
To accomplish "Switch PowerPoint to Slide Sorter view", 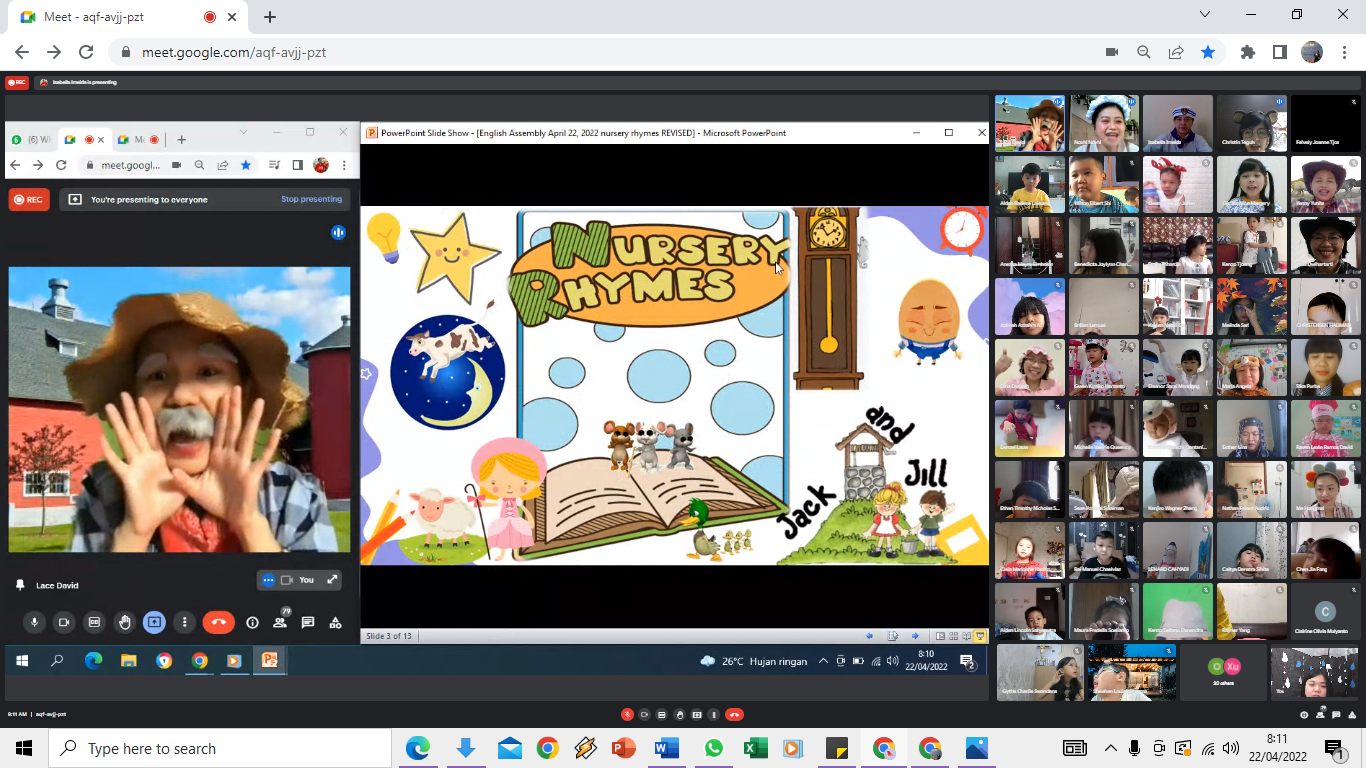I will click(x=953, y=636).
